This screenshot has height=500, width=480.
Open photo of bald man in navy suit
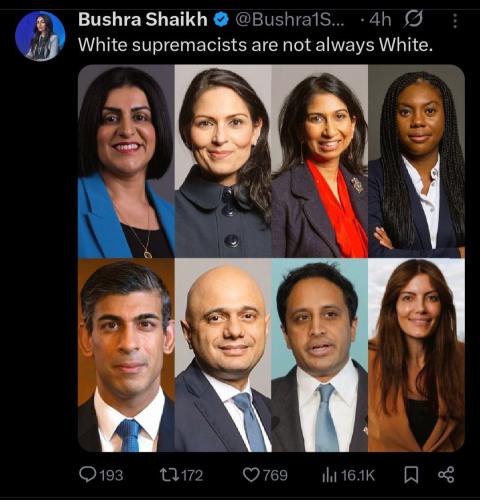223,355
